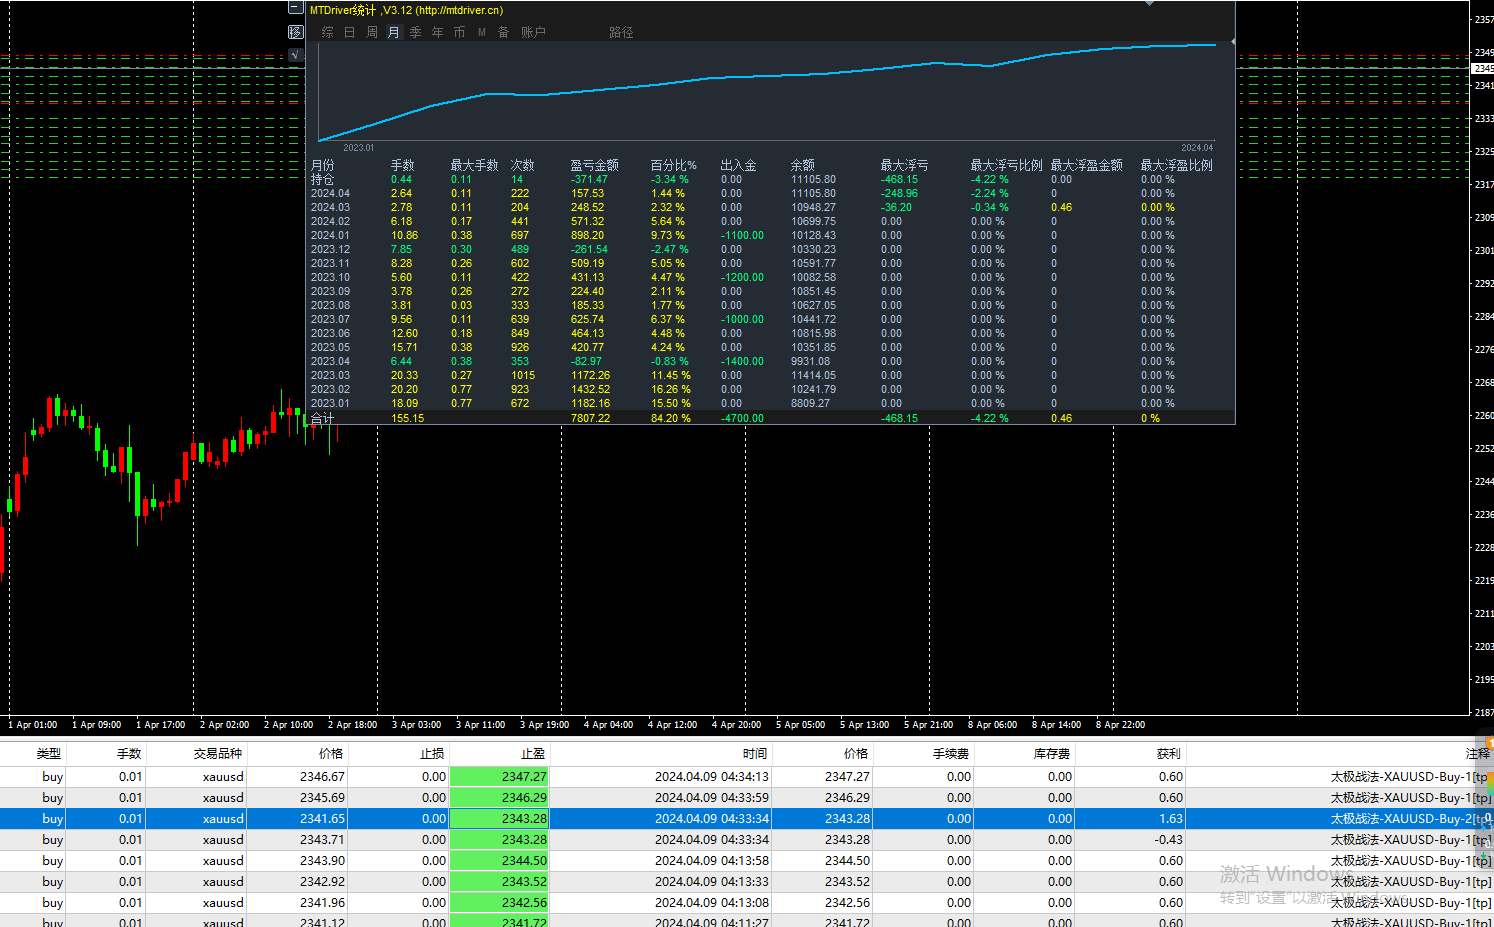Click the 路径 path button

(x=621, y=32)
